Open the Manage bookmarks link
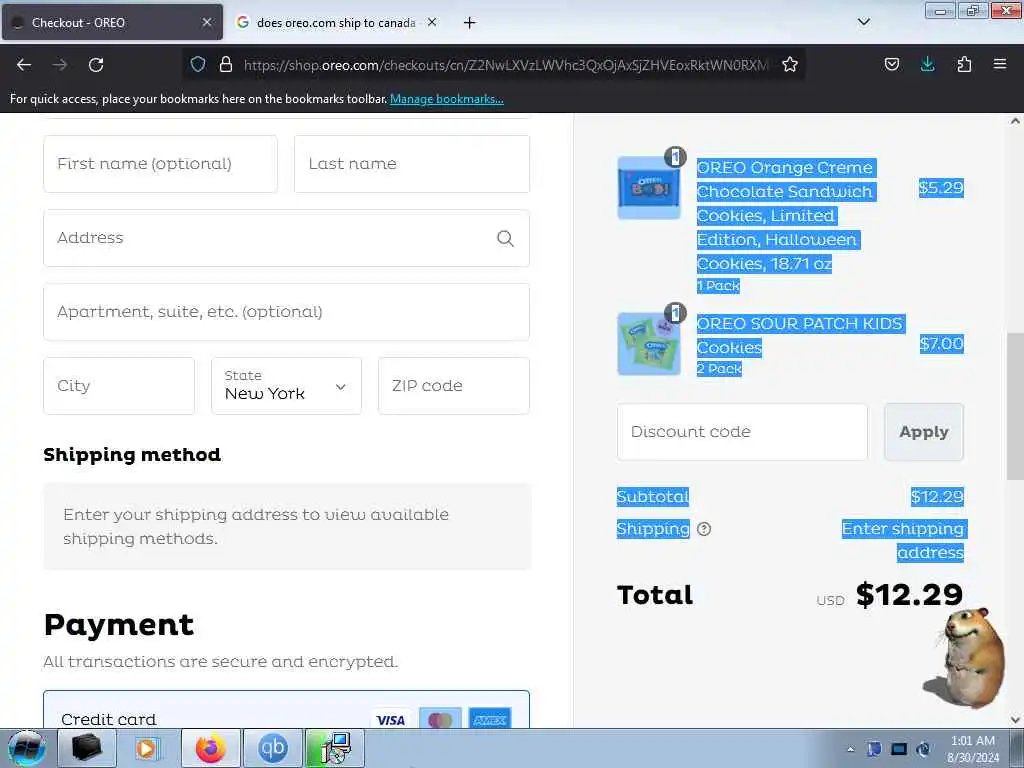Viewport: 1024px width, 768px height. [447, 99]
